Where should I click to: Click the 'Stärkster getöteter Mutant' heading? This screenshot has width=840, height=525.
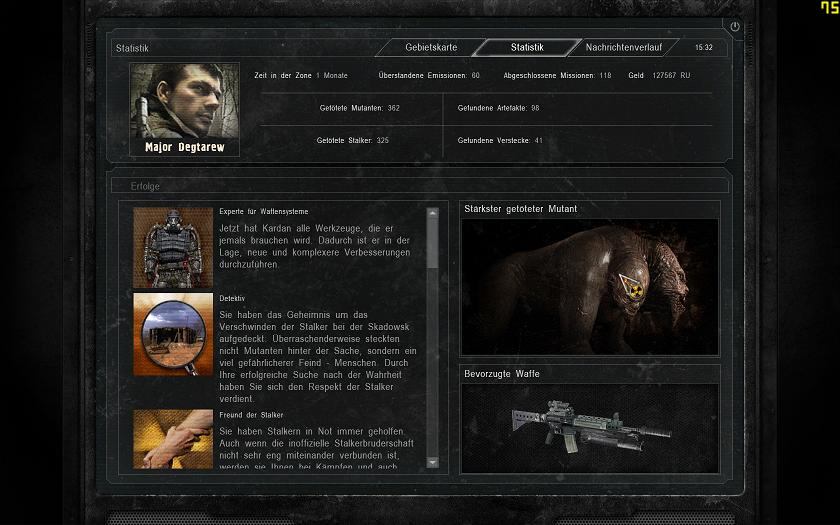point(521,209)
